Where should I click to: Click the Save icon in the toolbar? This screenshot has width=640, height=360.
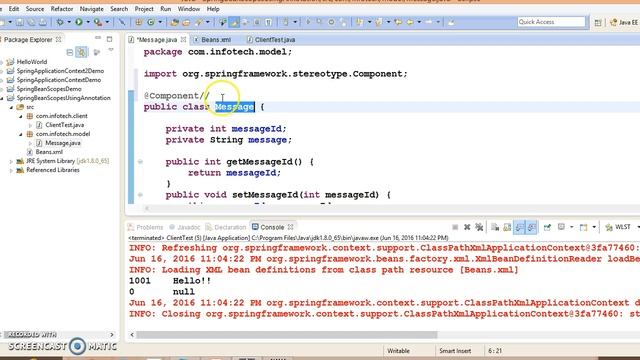[19, 22]
